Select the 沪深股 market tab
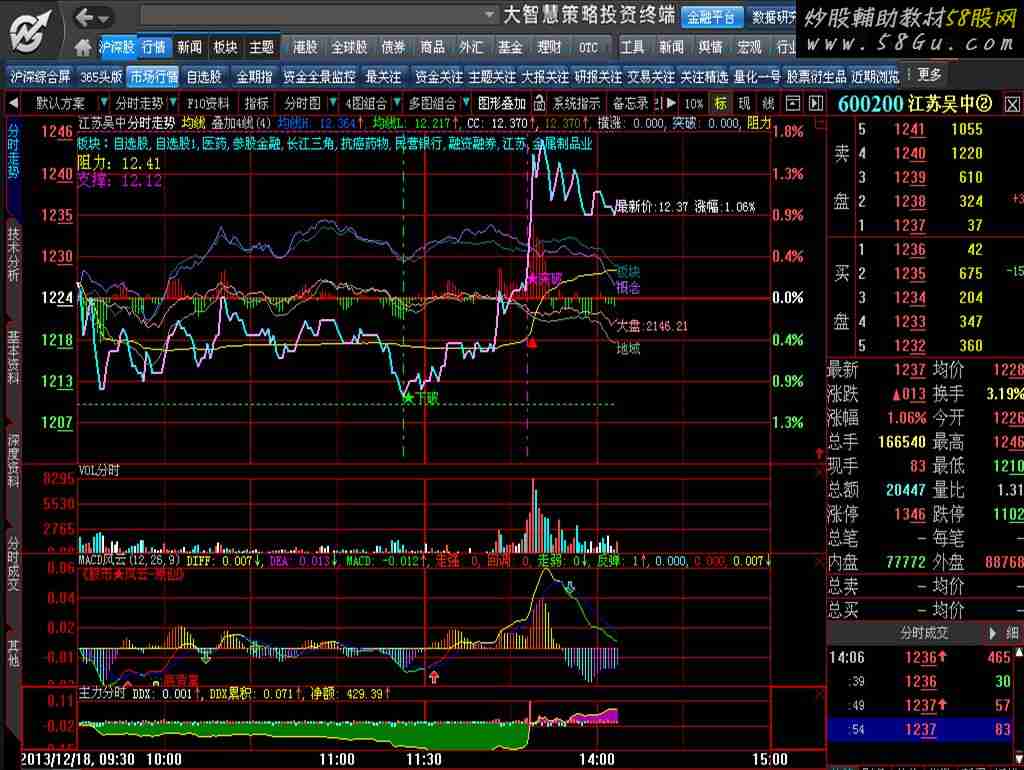This screenshot has height=770, width=1024. (x=116, y=47)
